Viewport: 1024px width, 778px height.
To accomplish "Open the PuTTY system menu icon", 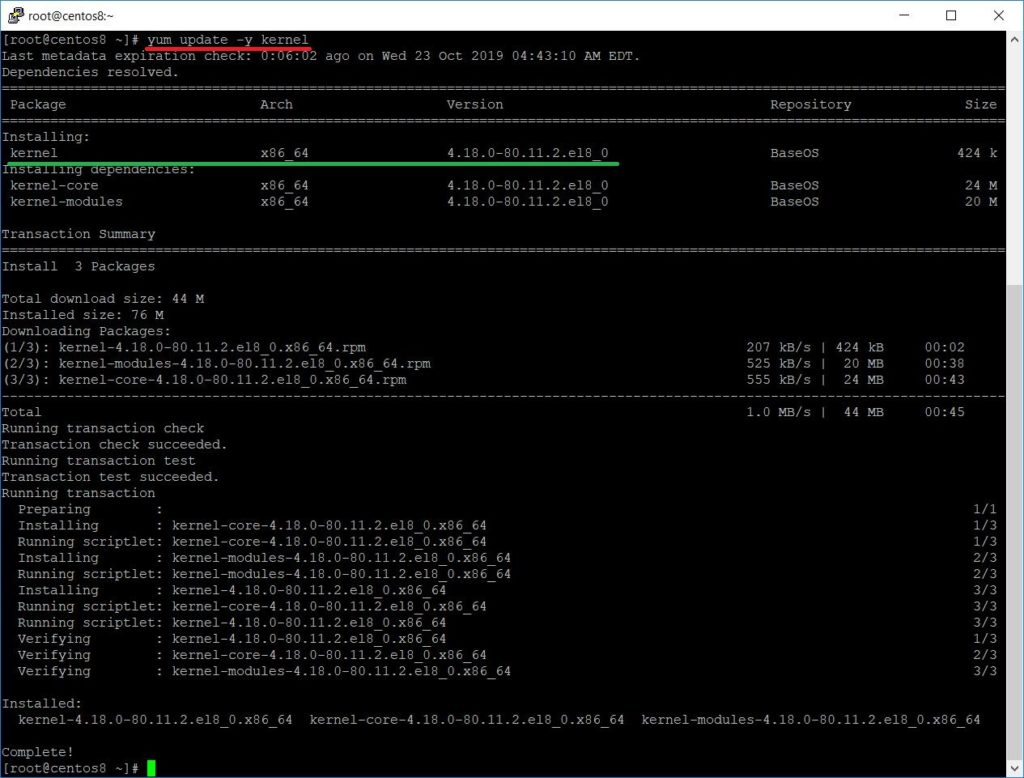I will pos(16,16).
